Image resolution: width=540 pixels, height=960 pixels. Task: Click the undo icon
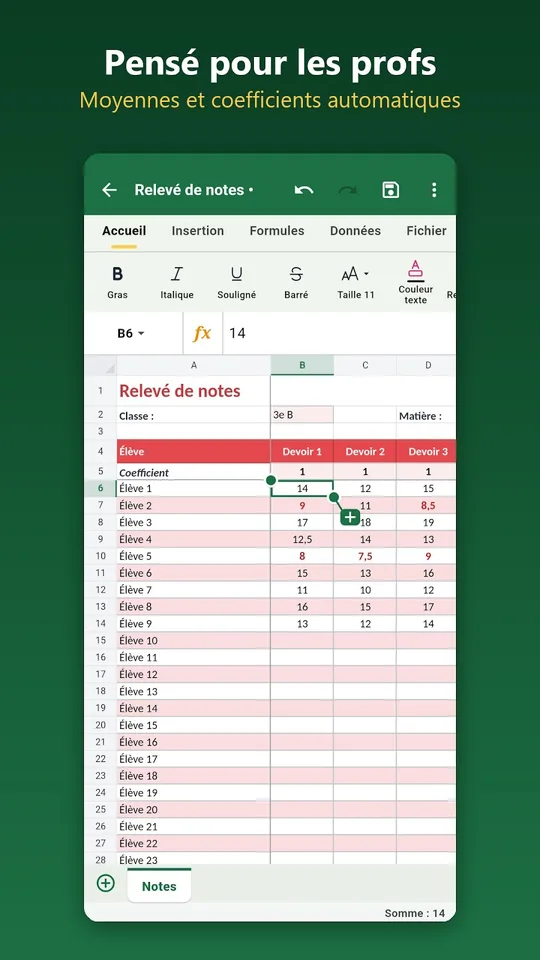pyautogui.click(x=304, y=190)
